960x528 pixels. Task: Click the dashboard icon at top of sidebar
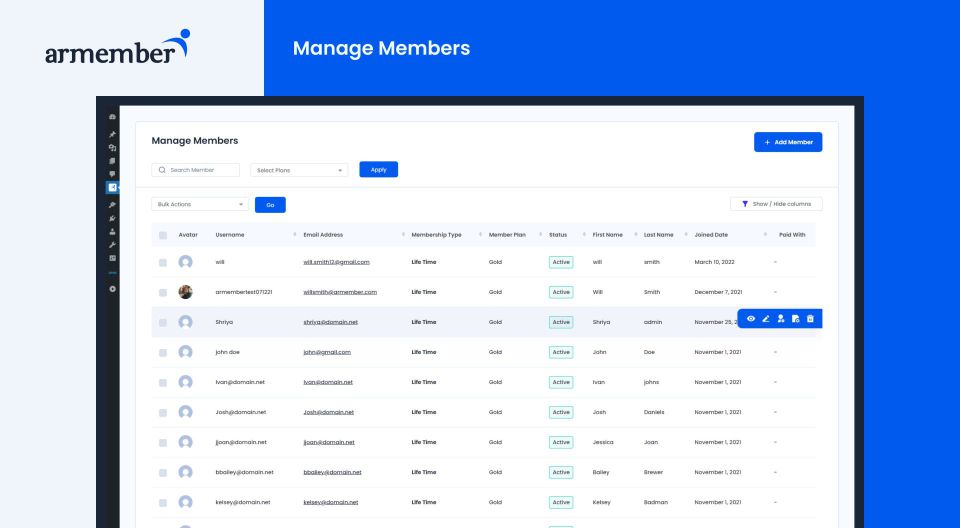112,117
